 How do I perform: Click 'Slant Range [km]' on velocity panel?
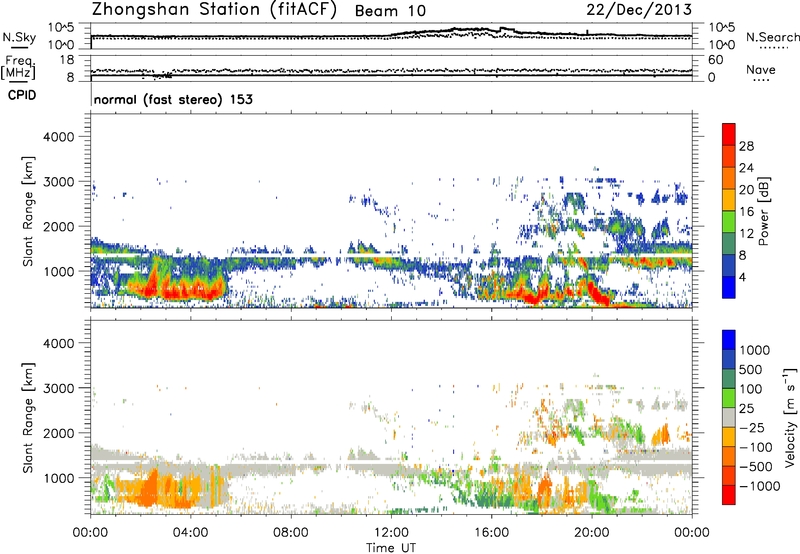point(28,418)
